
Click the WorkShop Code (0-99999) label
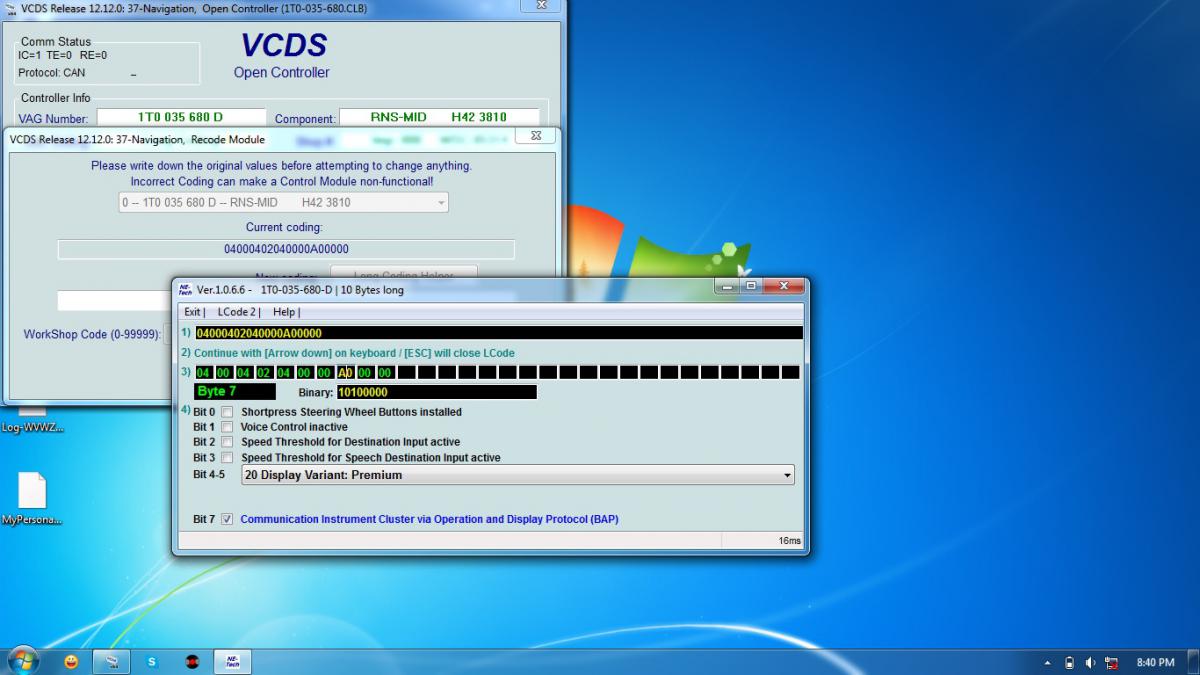92,334
